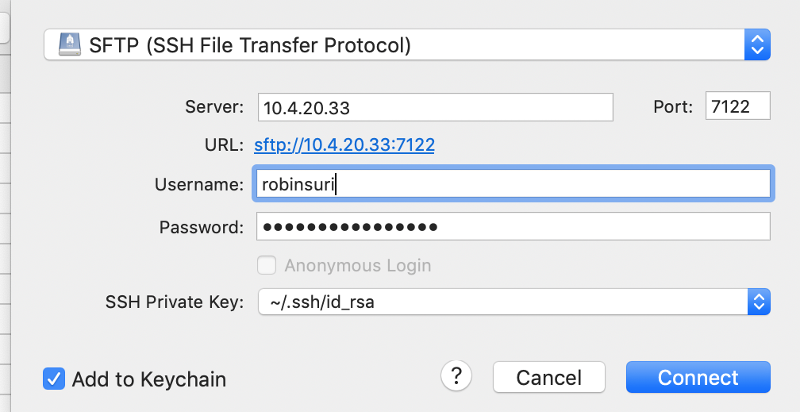The image size is (800, 412).
Task: Click the Anonymous Login label text
Action: click(358, 266)
